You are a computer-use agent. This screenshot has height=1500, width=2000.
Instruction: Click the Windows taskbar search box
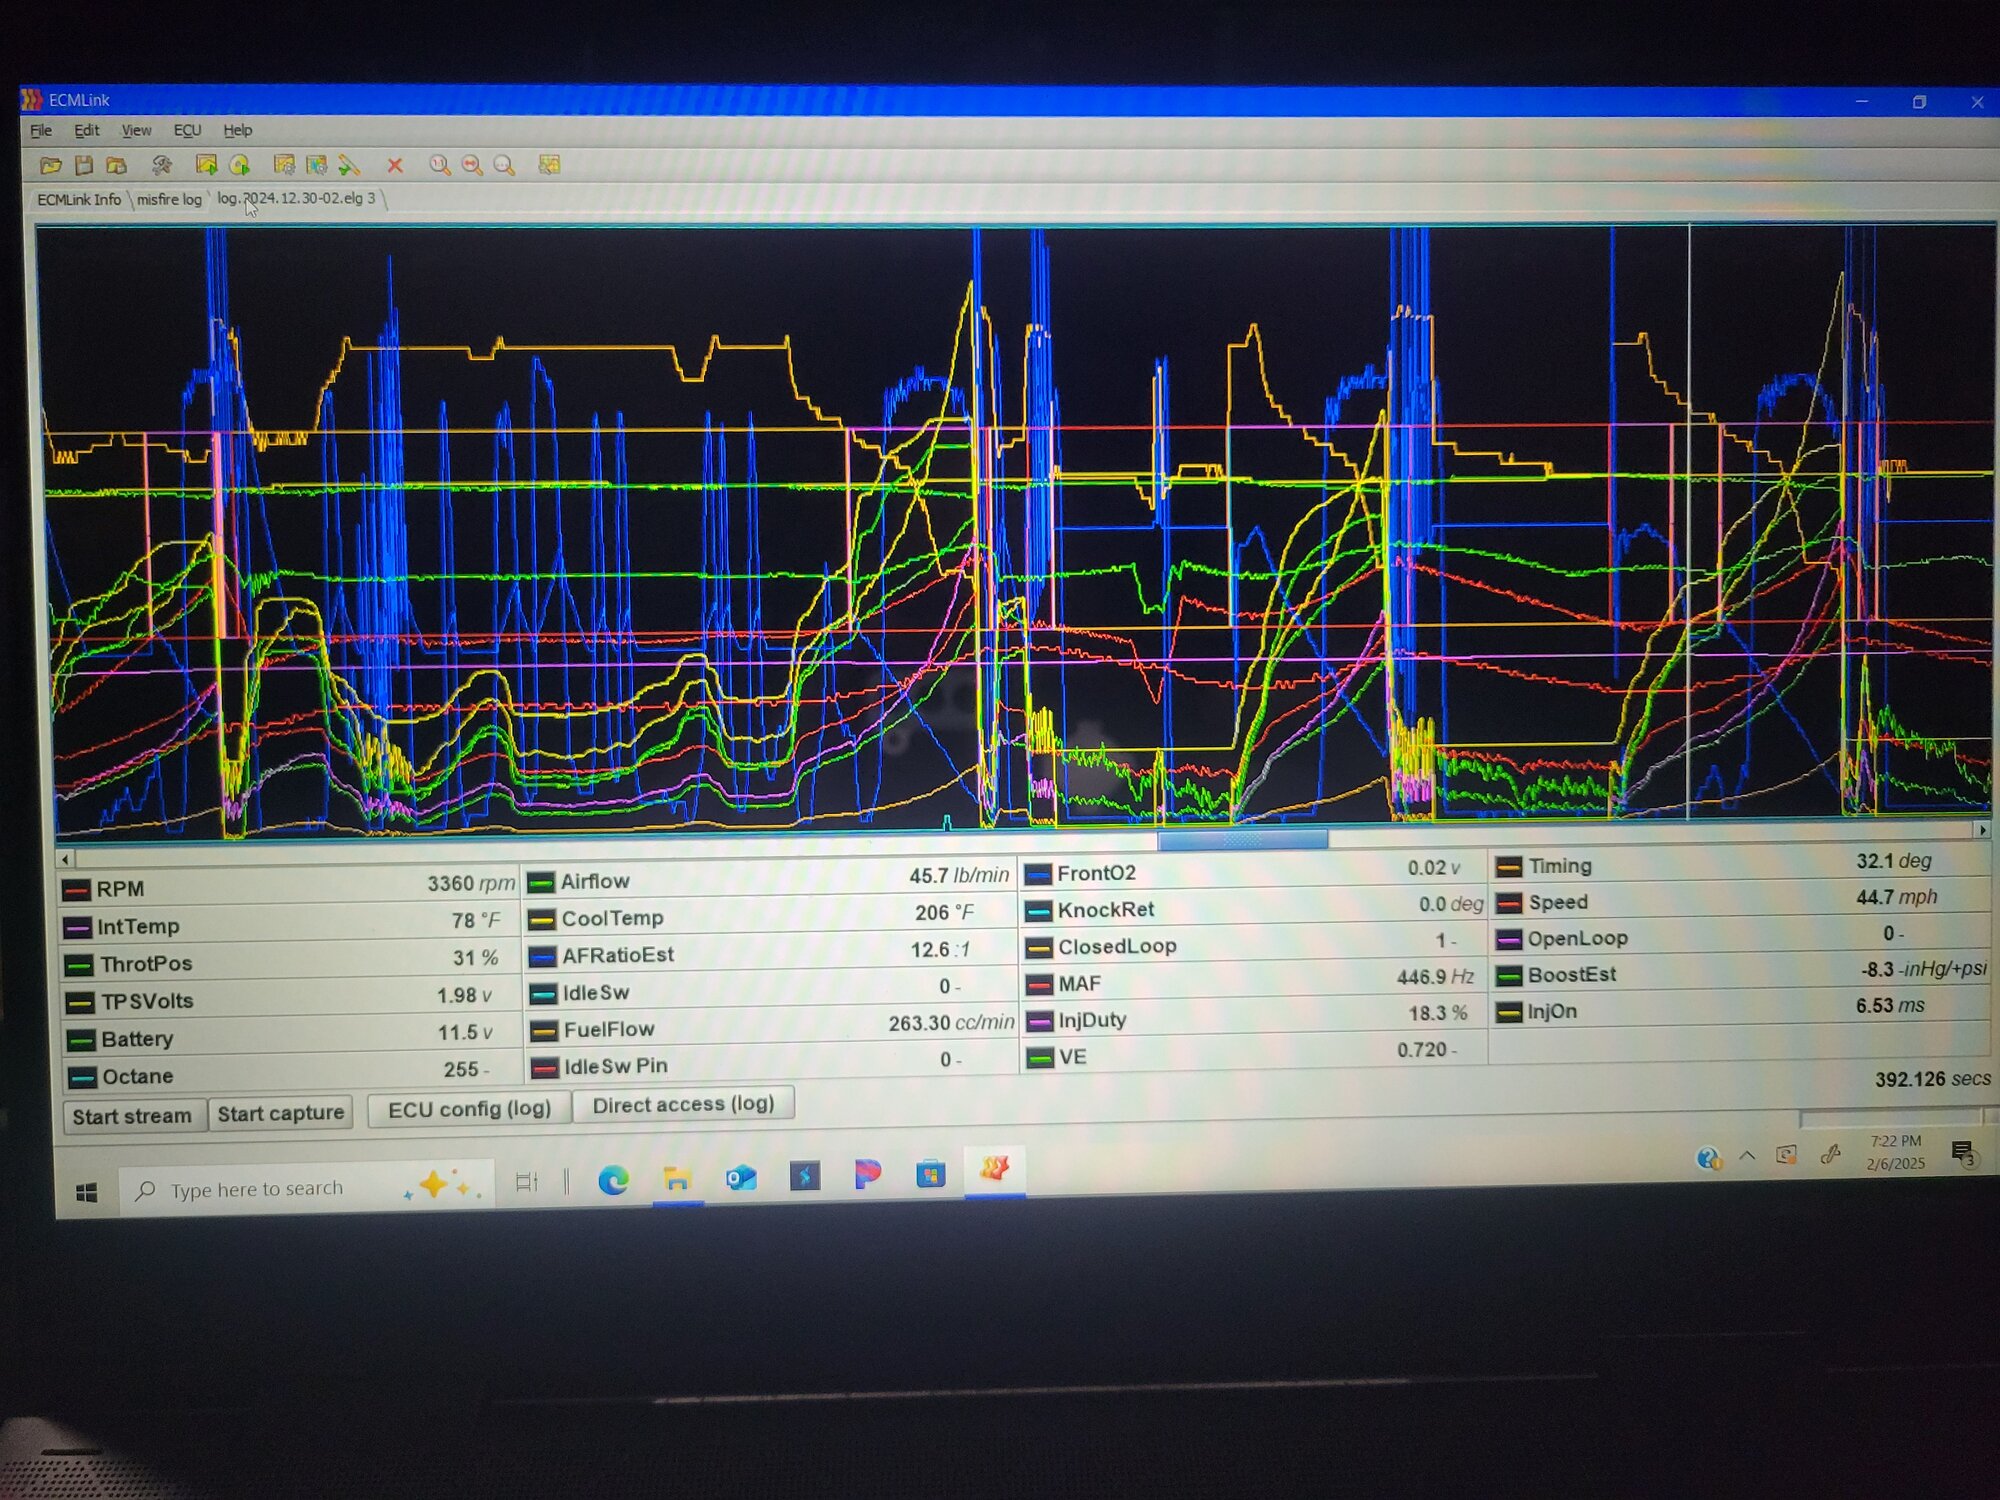[x=306, y=1188]
